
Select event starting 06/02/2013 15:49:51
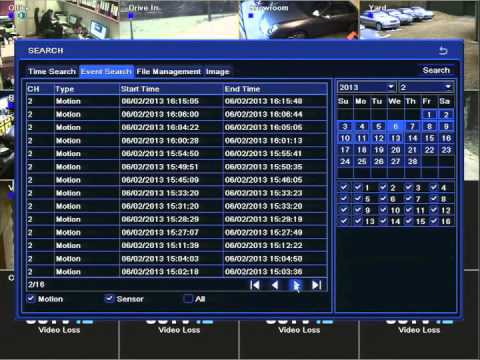click(x=177, y=167)
